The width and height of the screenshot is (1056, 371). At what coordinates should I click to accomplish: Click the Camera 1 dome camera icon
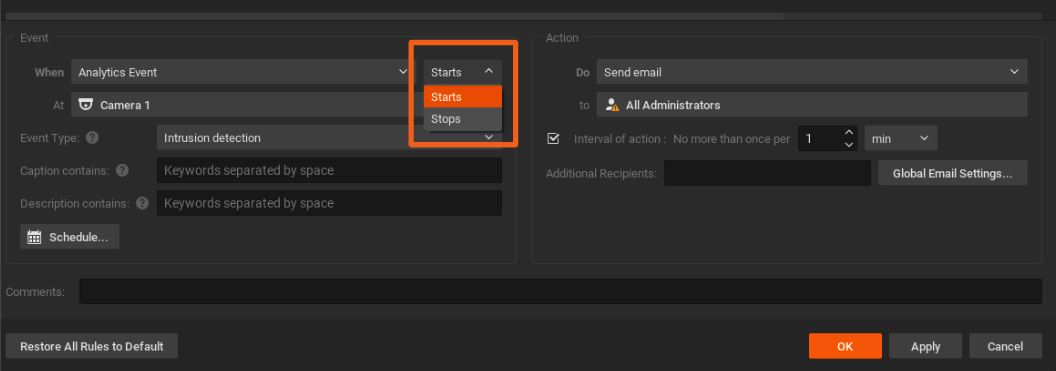(x=86, y=105)
